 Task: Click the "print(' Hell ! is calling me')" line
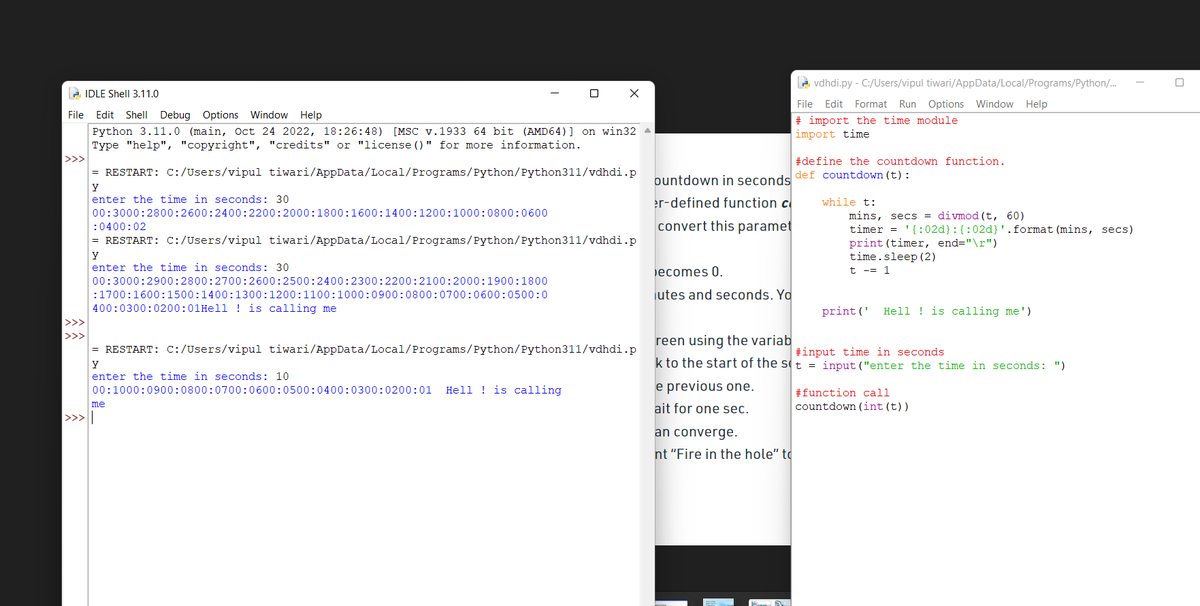(927, 311)
